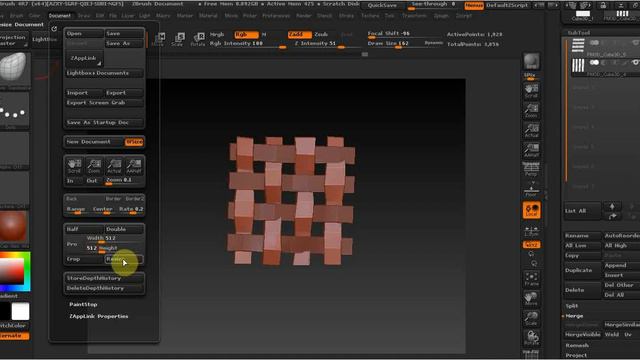Open the Render menu

(304, 16)
